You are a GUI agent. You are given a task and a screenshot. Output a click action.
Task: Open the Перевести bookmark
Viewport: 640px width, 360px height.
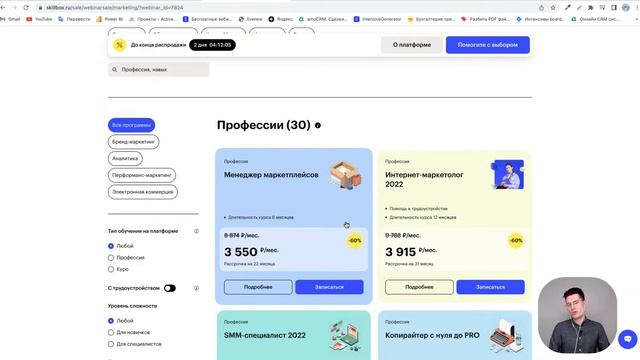(x=74, y=19)
